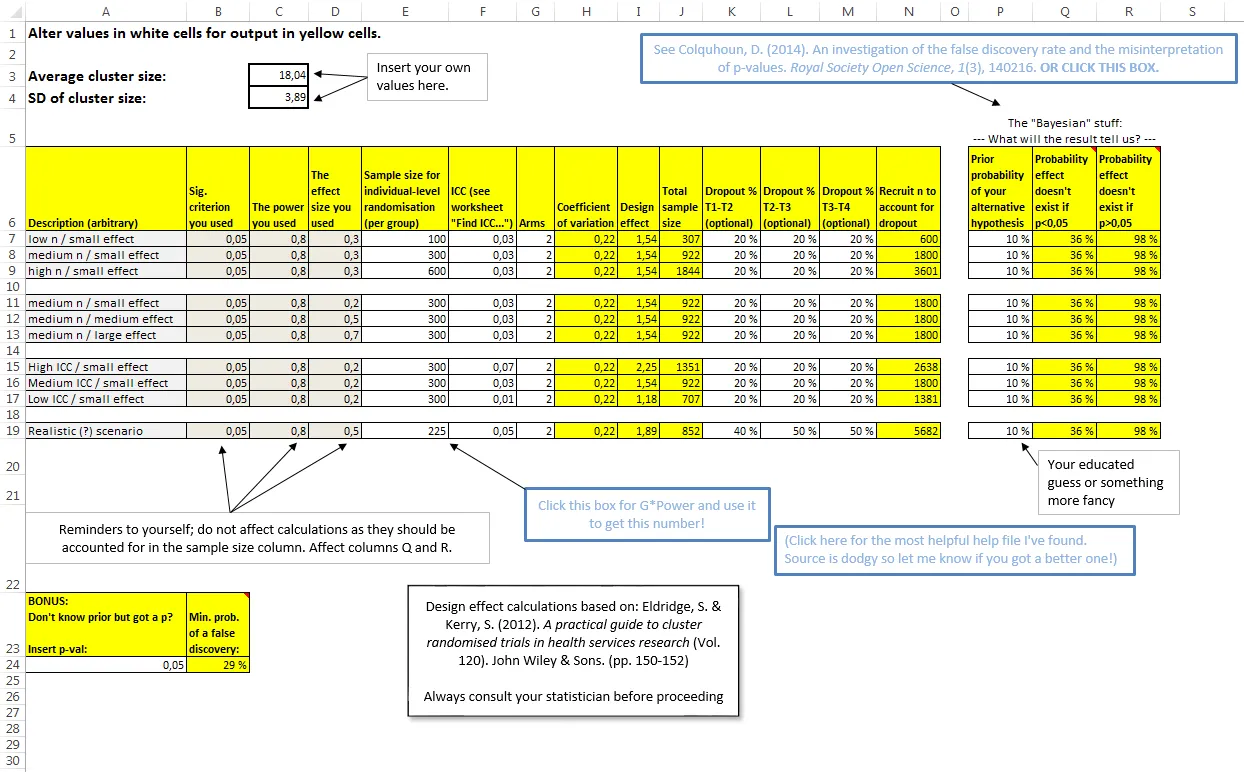Select the 'The power you used' header cell
The height and width of the screenshot is (772, 1244).
point(280,188)
